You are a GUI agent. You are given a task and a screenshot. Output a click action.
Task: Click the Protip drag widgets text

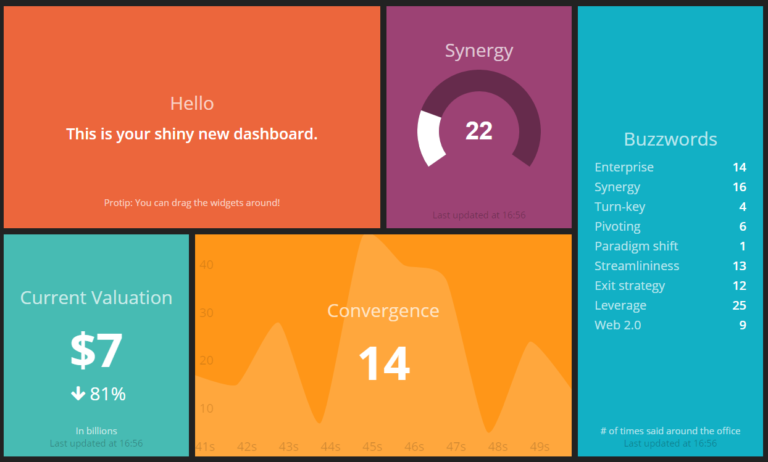191,203
